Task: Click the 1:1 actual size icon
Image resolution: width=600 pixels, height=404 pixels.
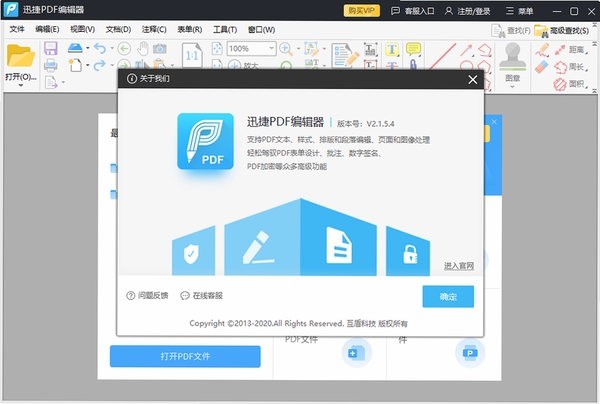Action: point(192,55)
